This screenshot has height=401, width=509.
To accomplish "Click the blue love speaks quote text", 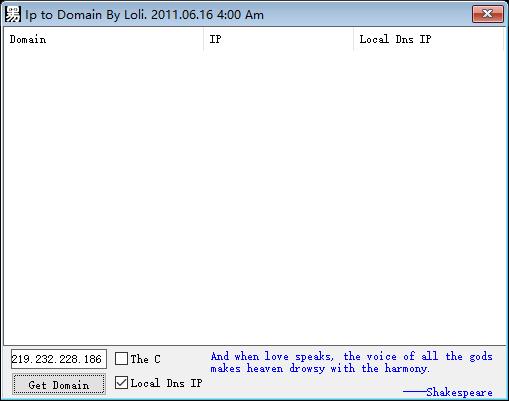I will tap(351, 362).
